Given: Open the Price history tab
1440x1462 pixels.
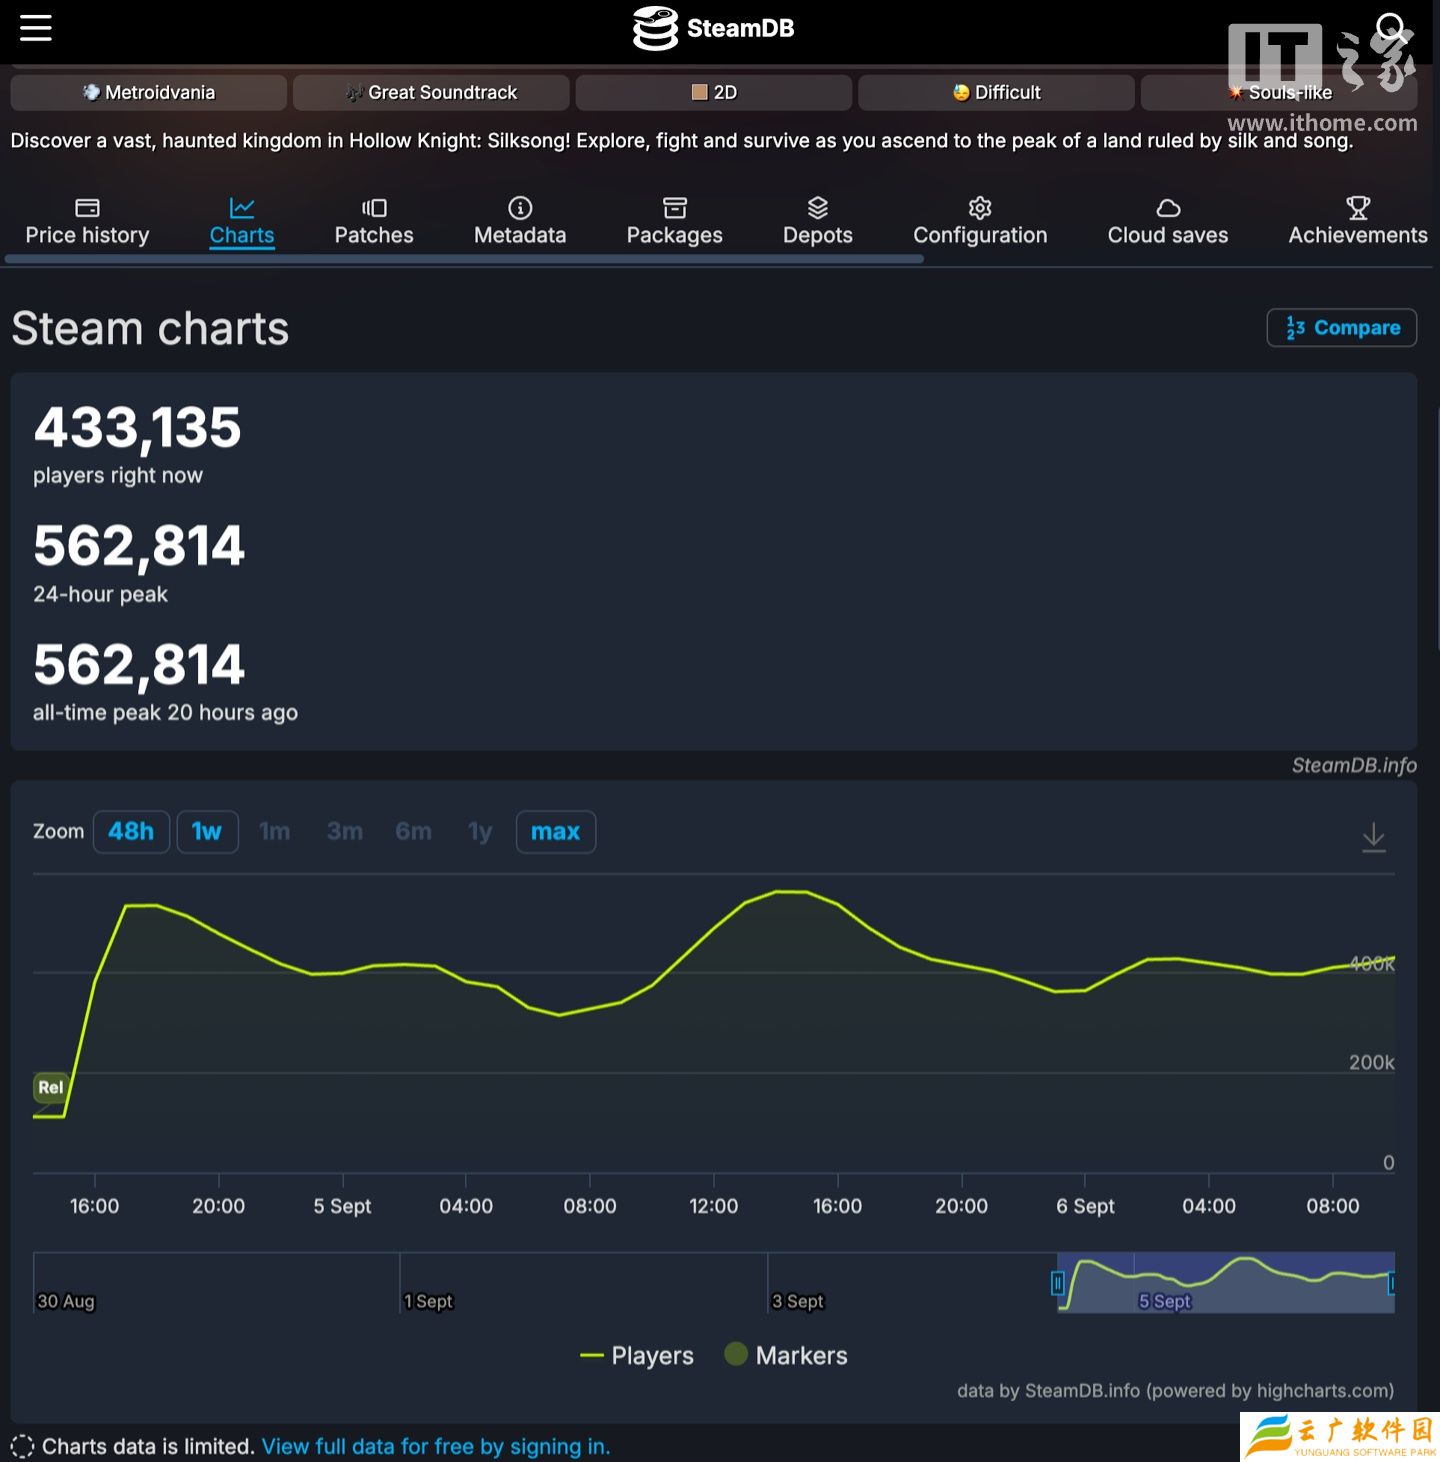Looking at the screenshot, I should tap(87, 222).
